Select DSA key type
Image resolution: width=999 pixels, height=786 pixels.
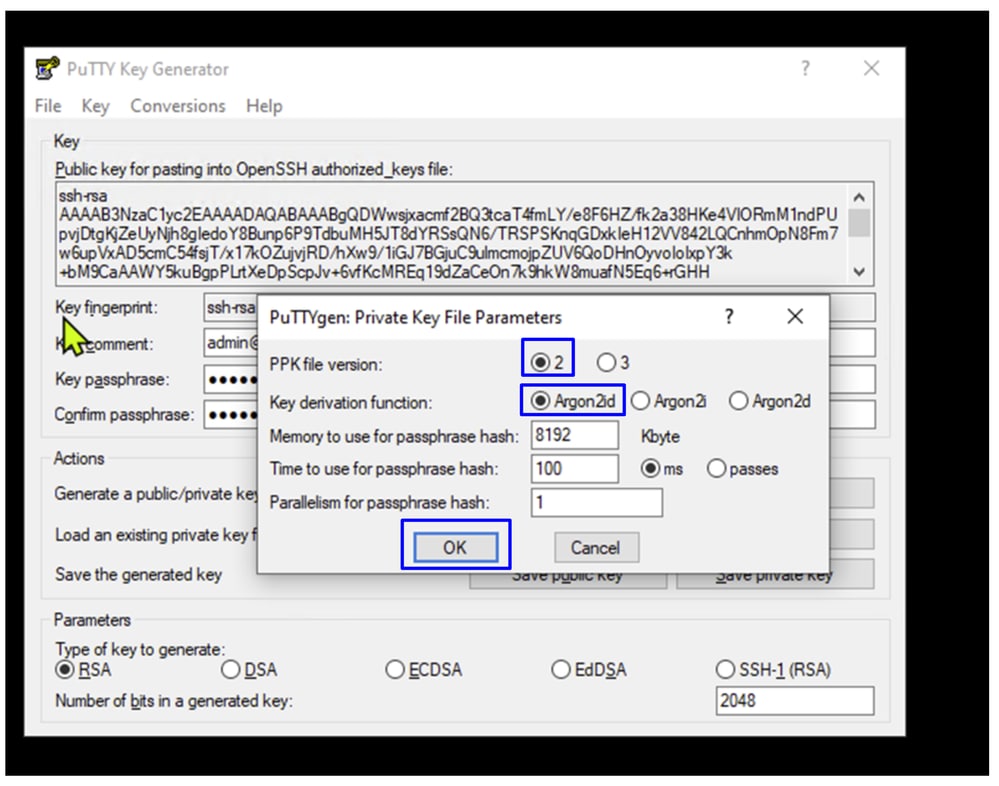click(x=248, y=669)
